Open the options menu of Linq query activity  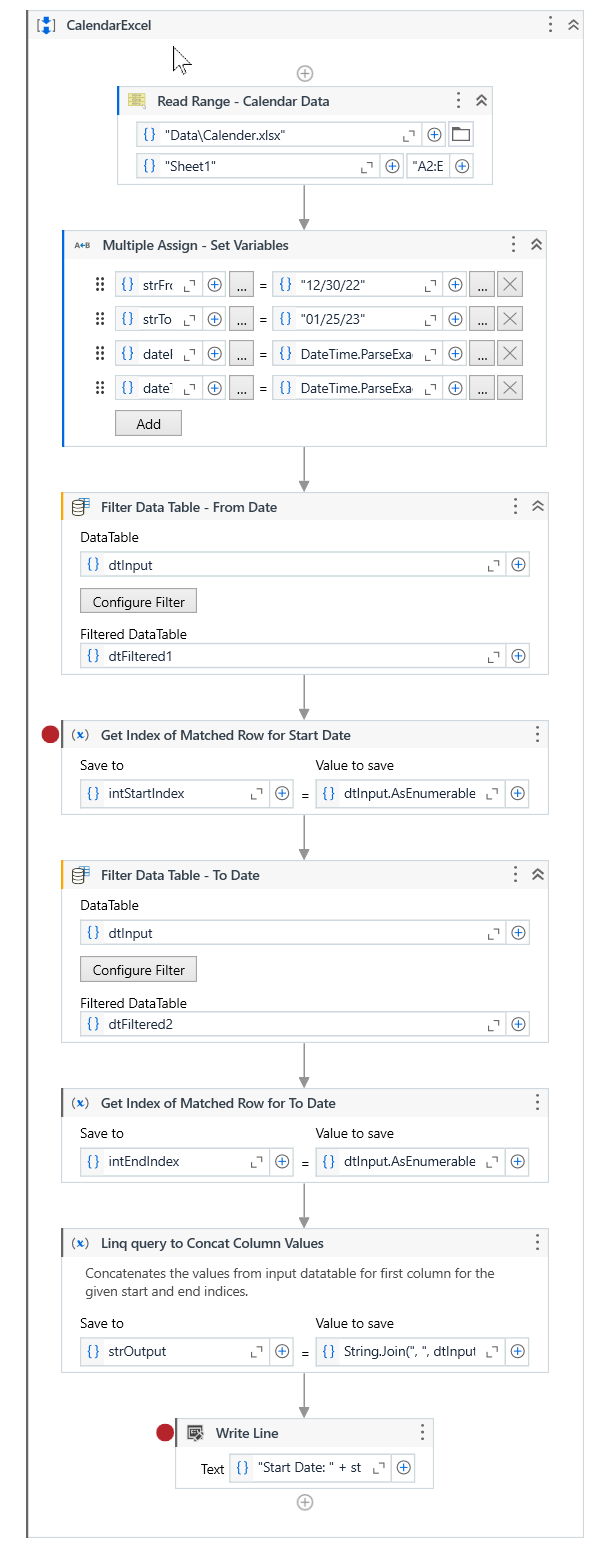tap(537, 1243)
